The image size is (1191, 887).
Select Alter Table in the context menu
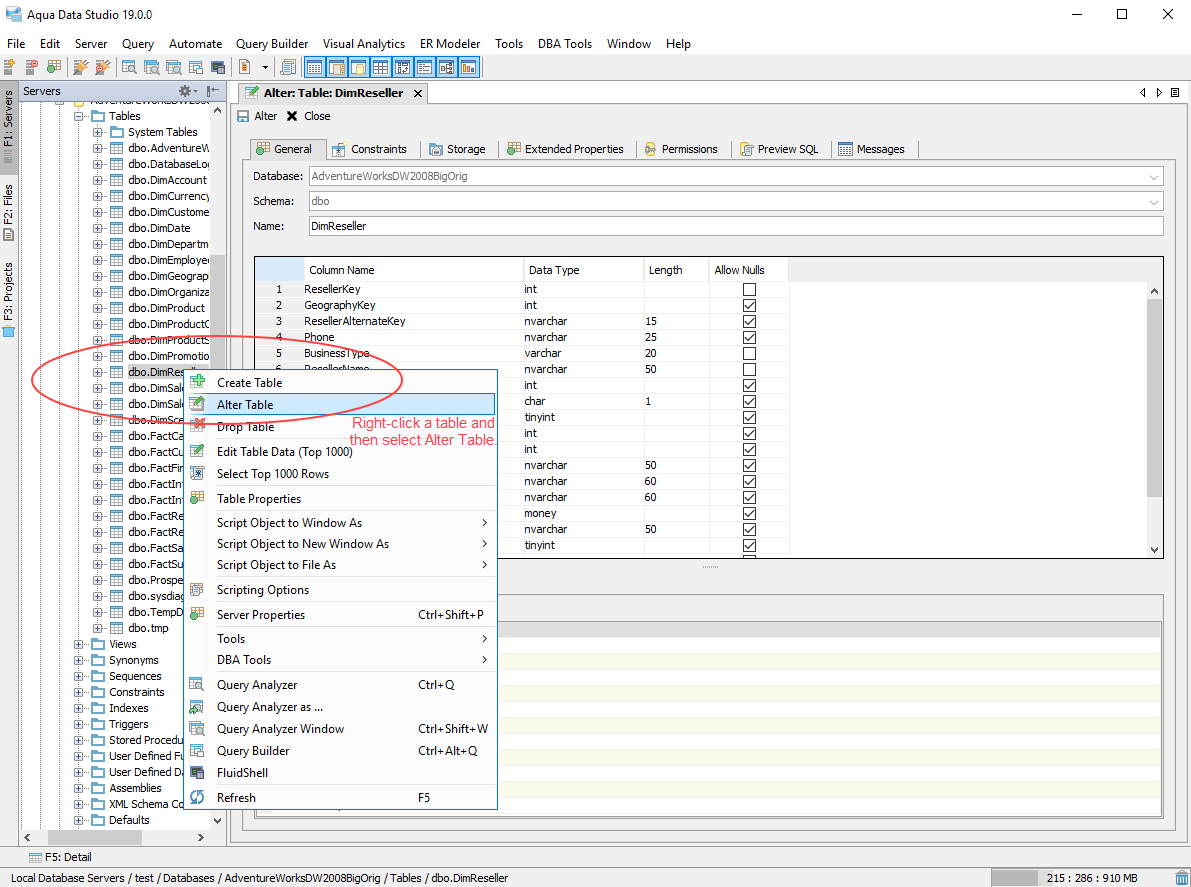(342, 404)
